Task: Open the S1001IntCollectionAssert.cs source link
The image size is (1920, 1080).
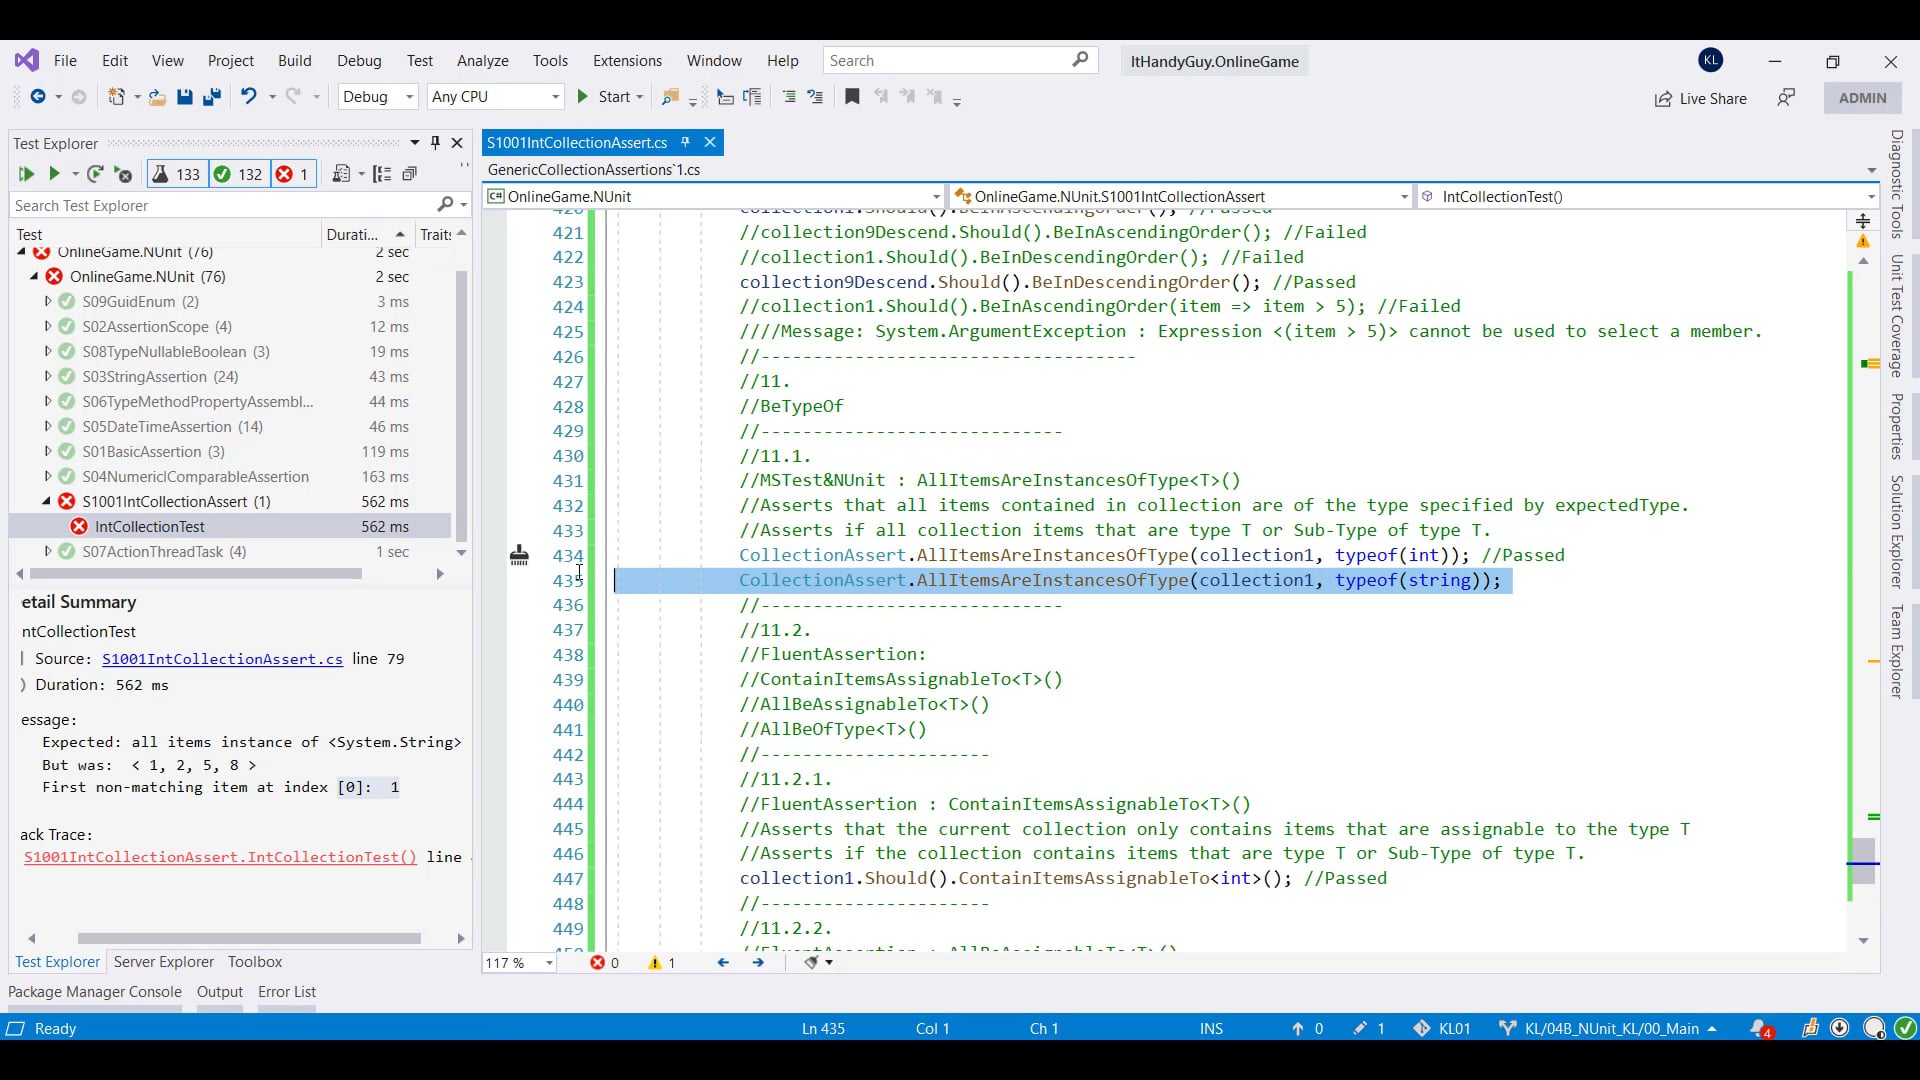Action: [x=222, y=659]
